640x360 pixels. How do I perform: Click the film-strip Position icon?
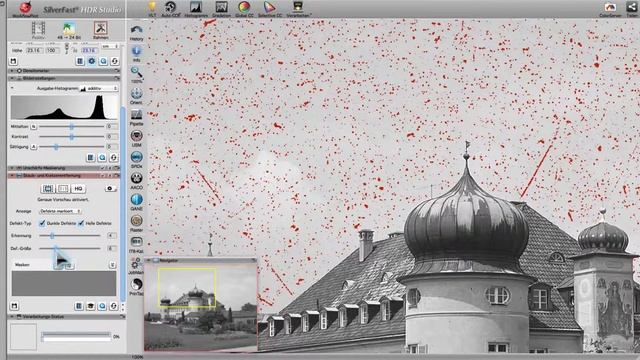[38, 29]
